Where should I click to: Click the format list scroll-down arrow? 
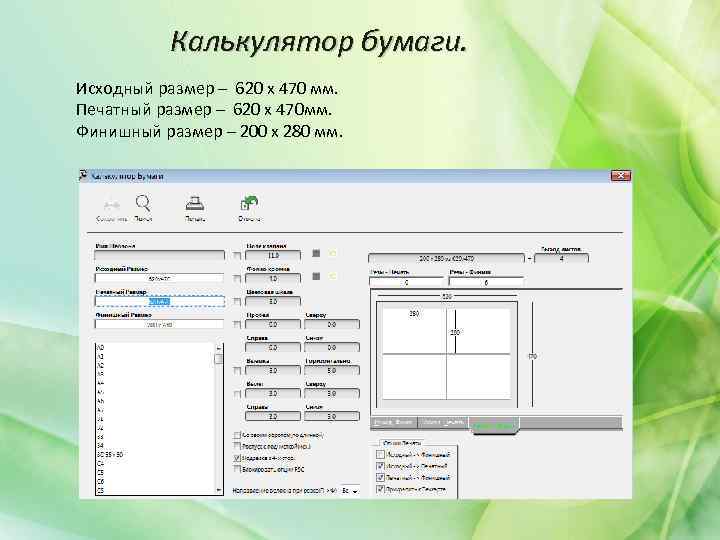tap(219, 490)
